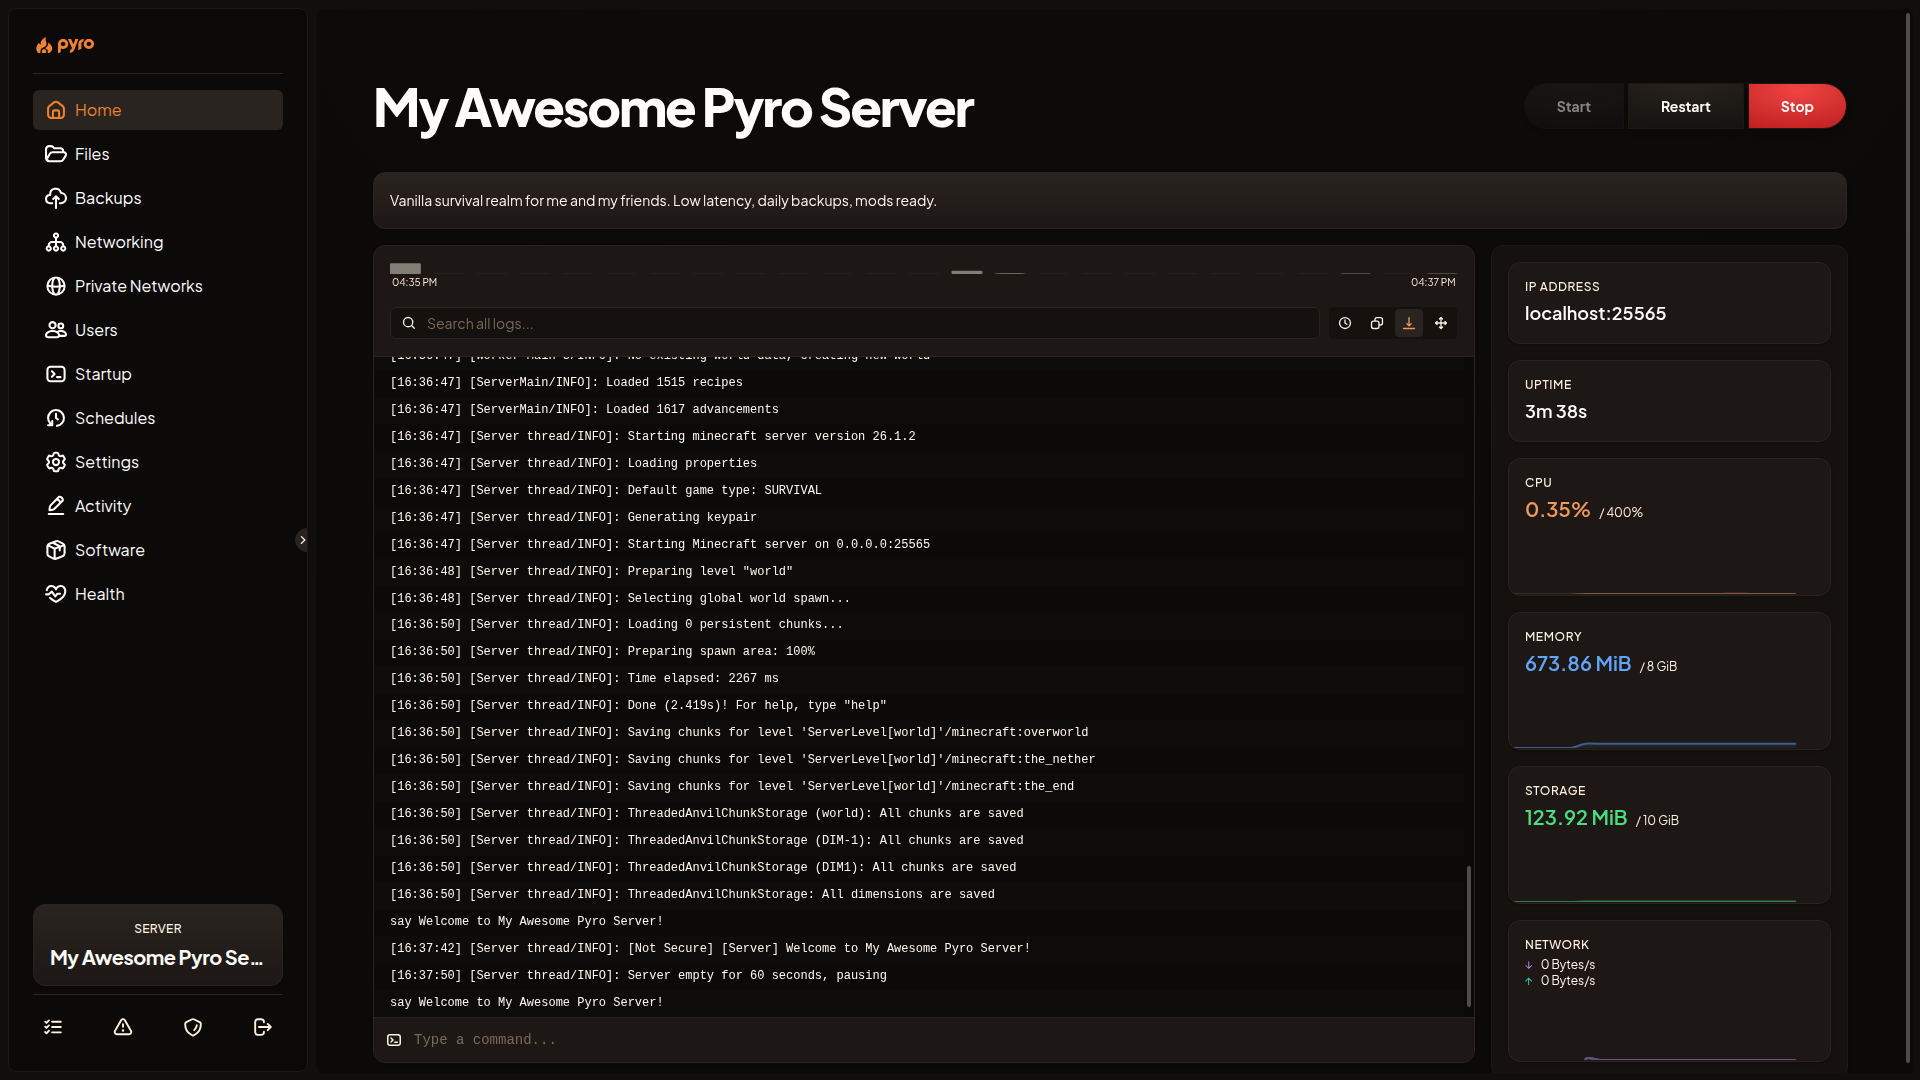Click the 04:37 PM timeline label
The image size is (1920, 1080).
[1433, 282]
